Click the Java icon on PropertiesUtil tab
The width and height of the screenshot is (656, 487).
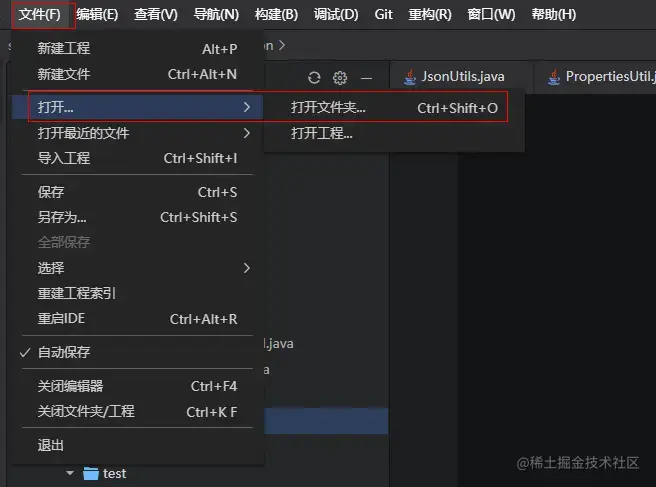[x=554, y=77]
